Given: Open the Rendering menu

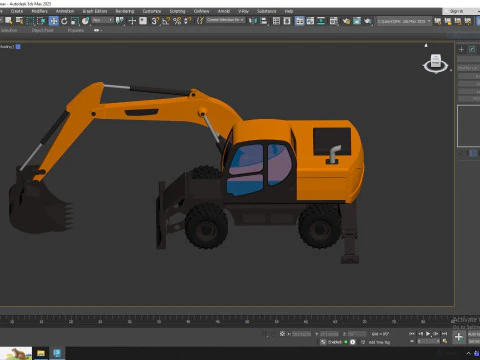Looking at the screenshot, I should point(125,11).
